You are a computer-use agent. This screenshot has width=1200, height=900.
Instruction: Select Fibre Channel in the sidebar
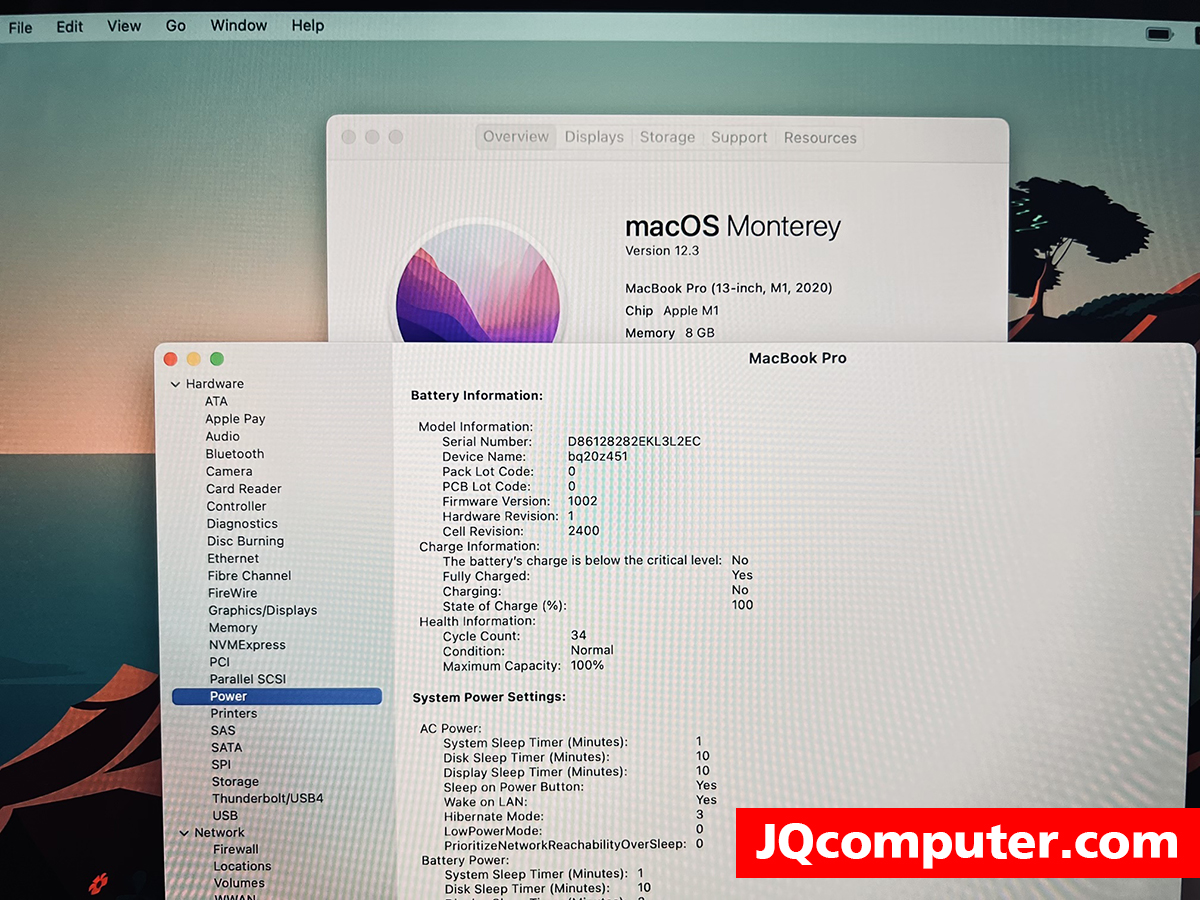point(250,576)
